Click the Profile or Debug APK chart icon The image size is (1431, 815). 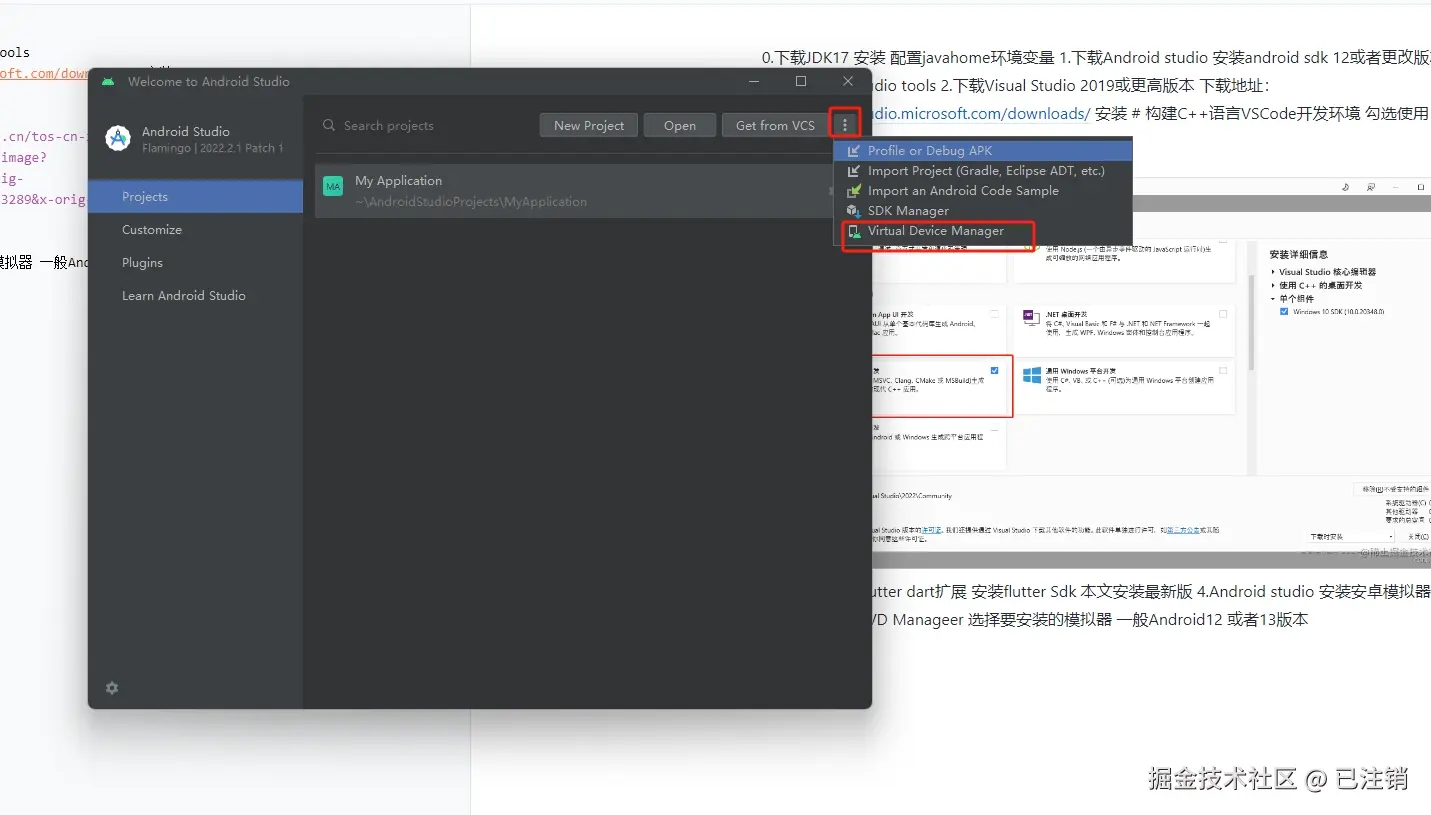point(855,150)
